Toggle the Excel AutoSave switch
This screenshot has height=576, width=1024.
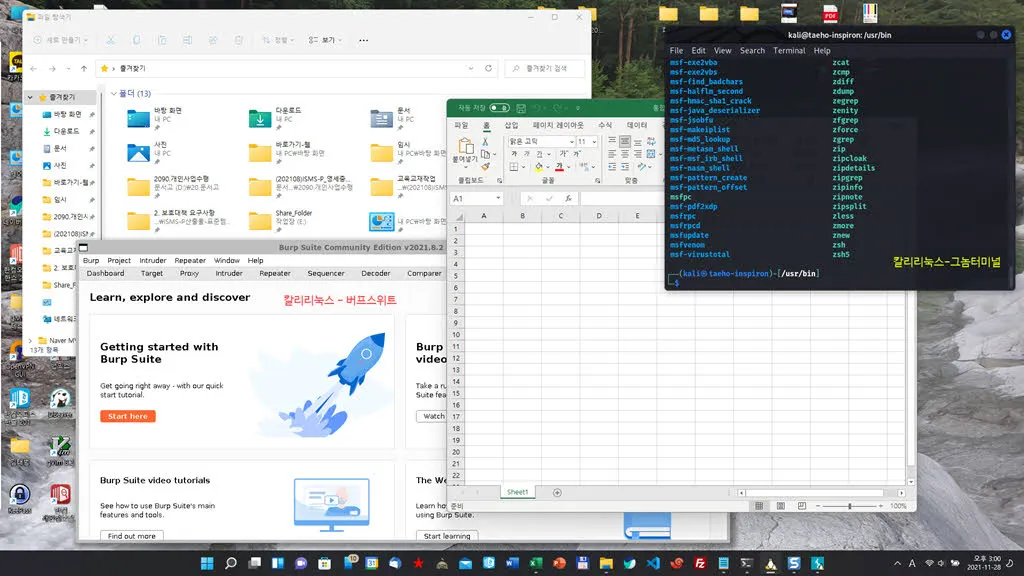500,108
